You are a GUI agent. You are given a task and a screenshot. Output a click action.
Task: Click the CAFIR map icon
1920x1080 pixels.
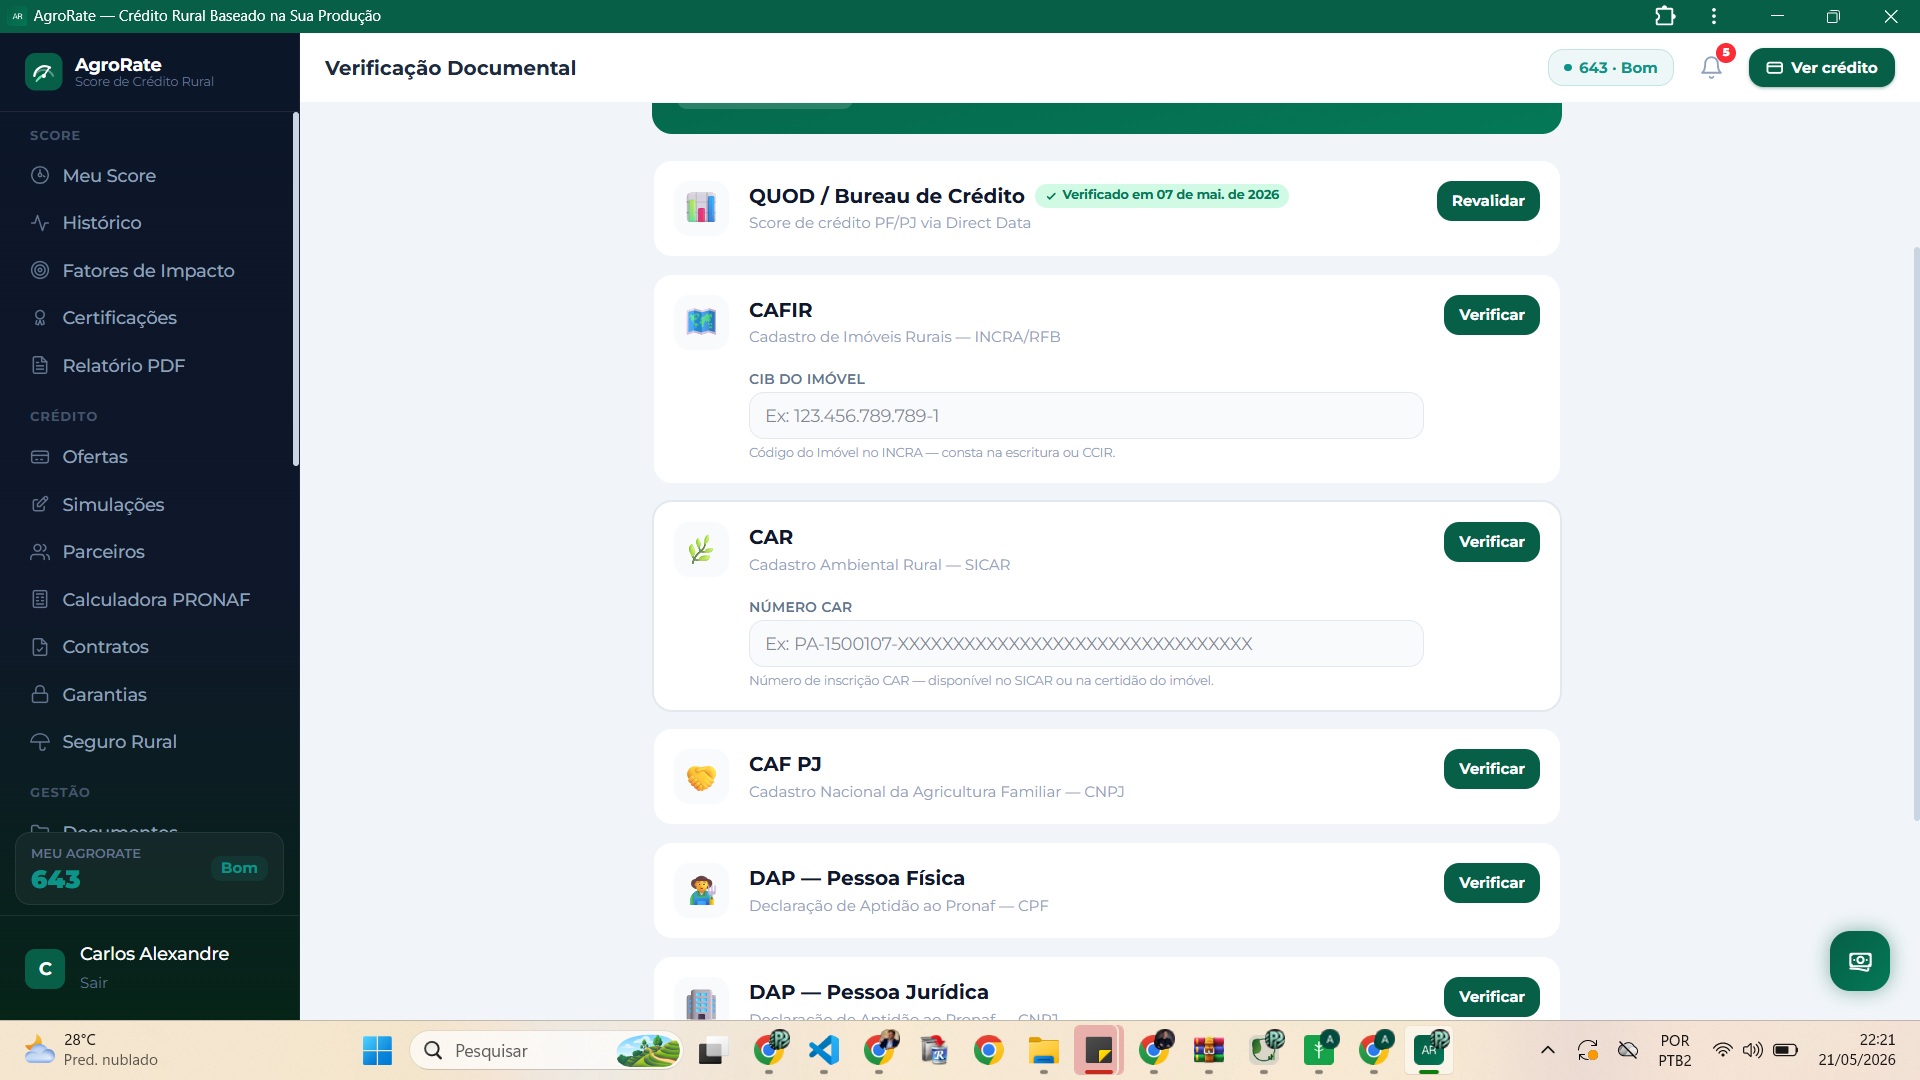coord(701,322)
